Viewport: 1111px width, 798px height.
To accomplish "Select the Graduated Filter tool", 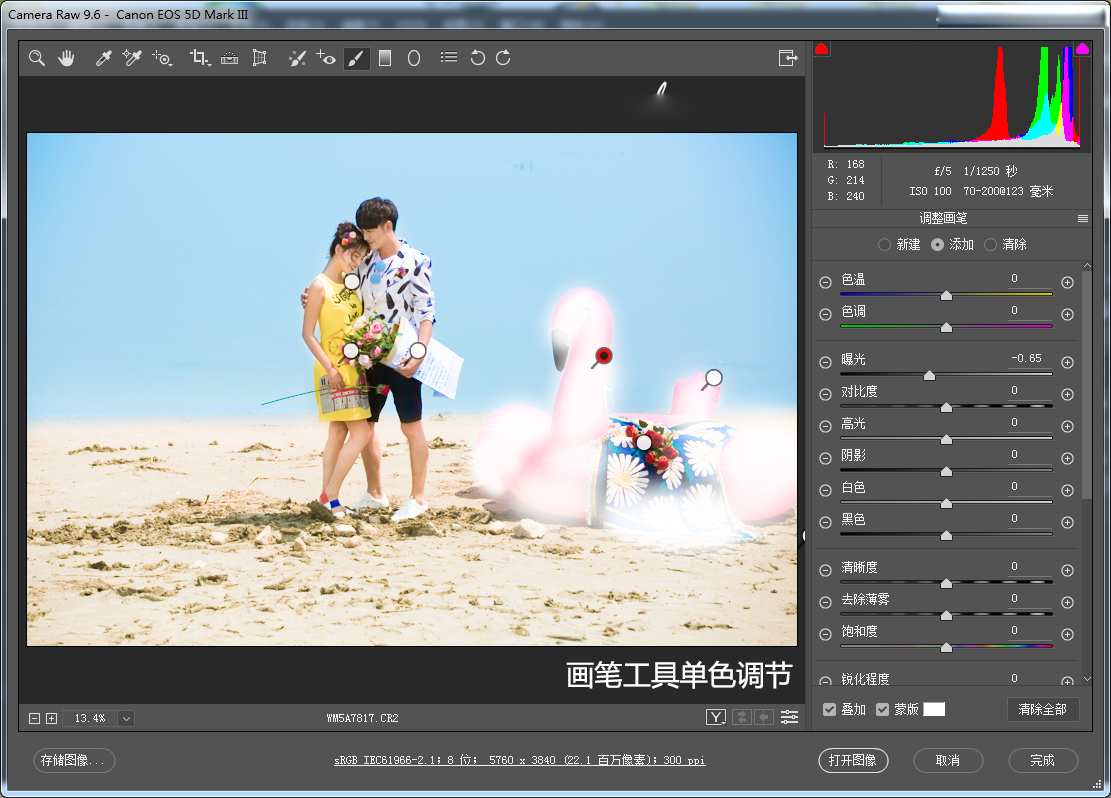I will click(385, 58).
